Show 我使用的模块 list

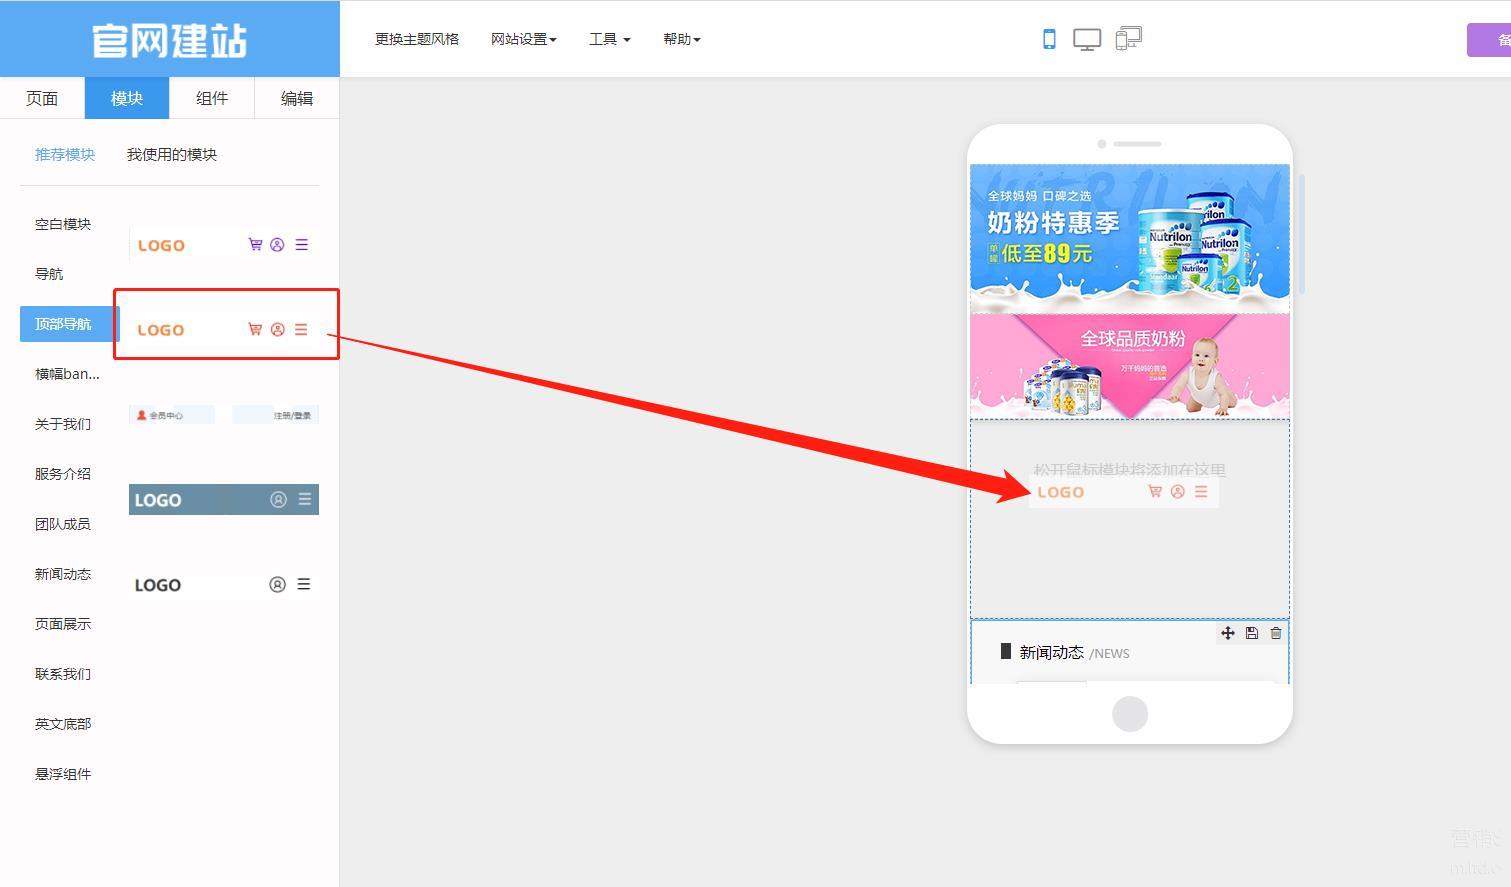tap(172, 154)
